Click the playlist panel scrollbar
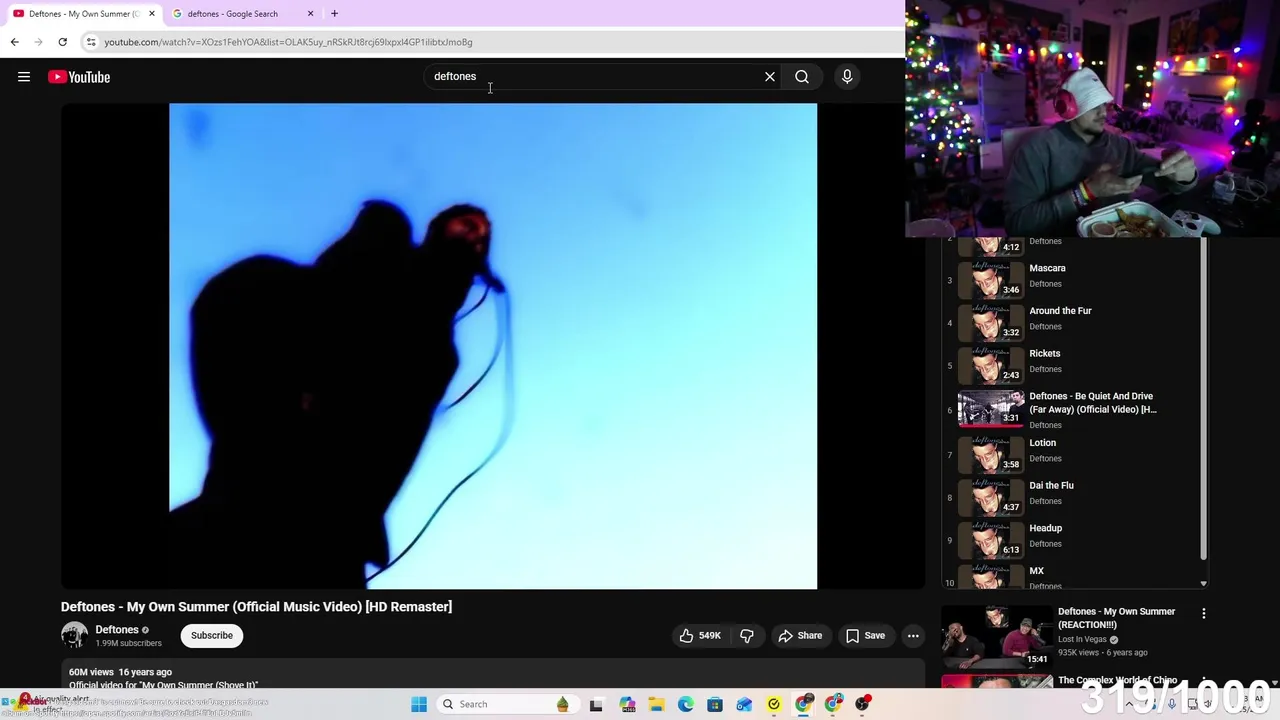The height and width of the screenshot is (720, 1280). 1204,400
